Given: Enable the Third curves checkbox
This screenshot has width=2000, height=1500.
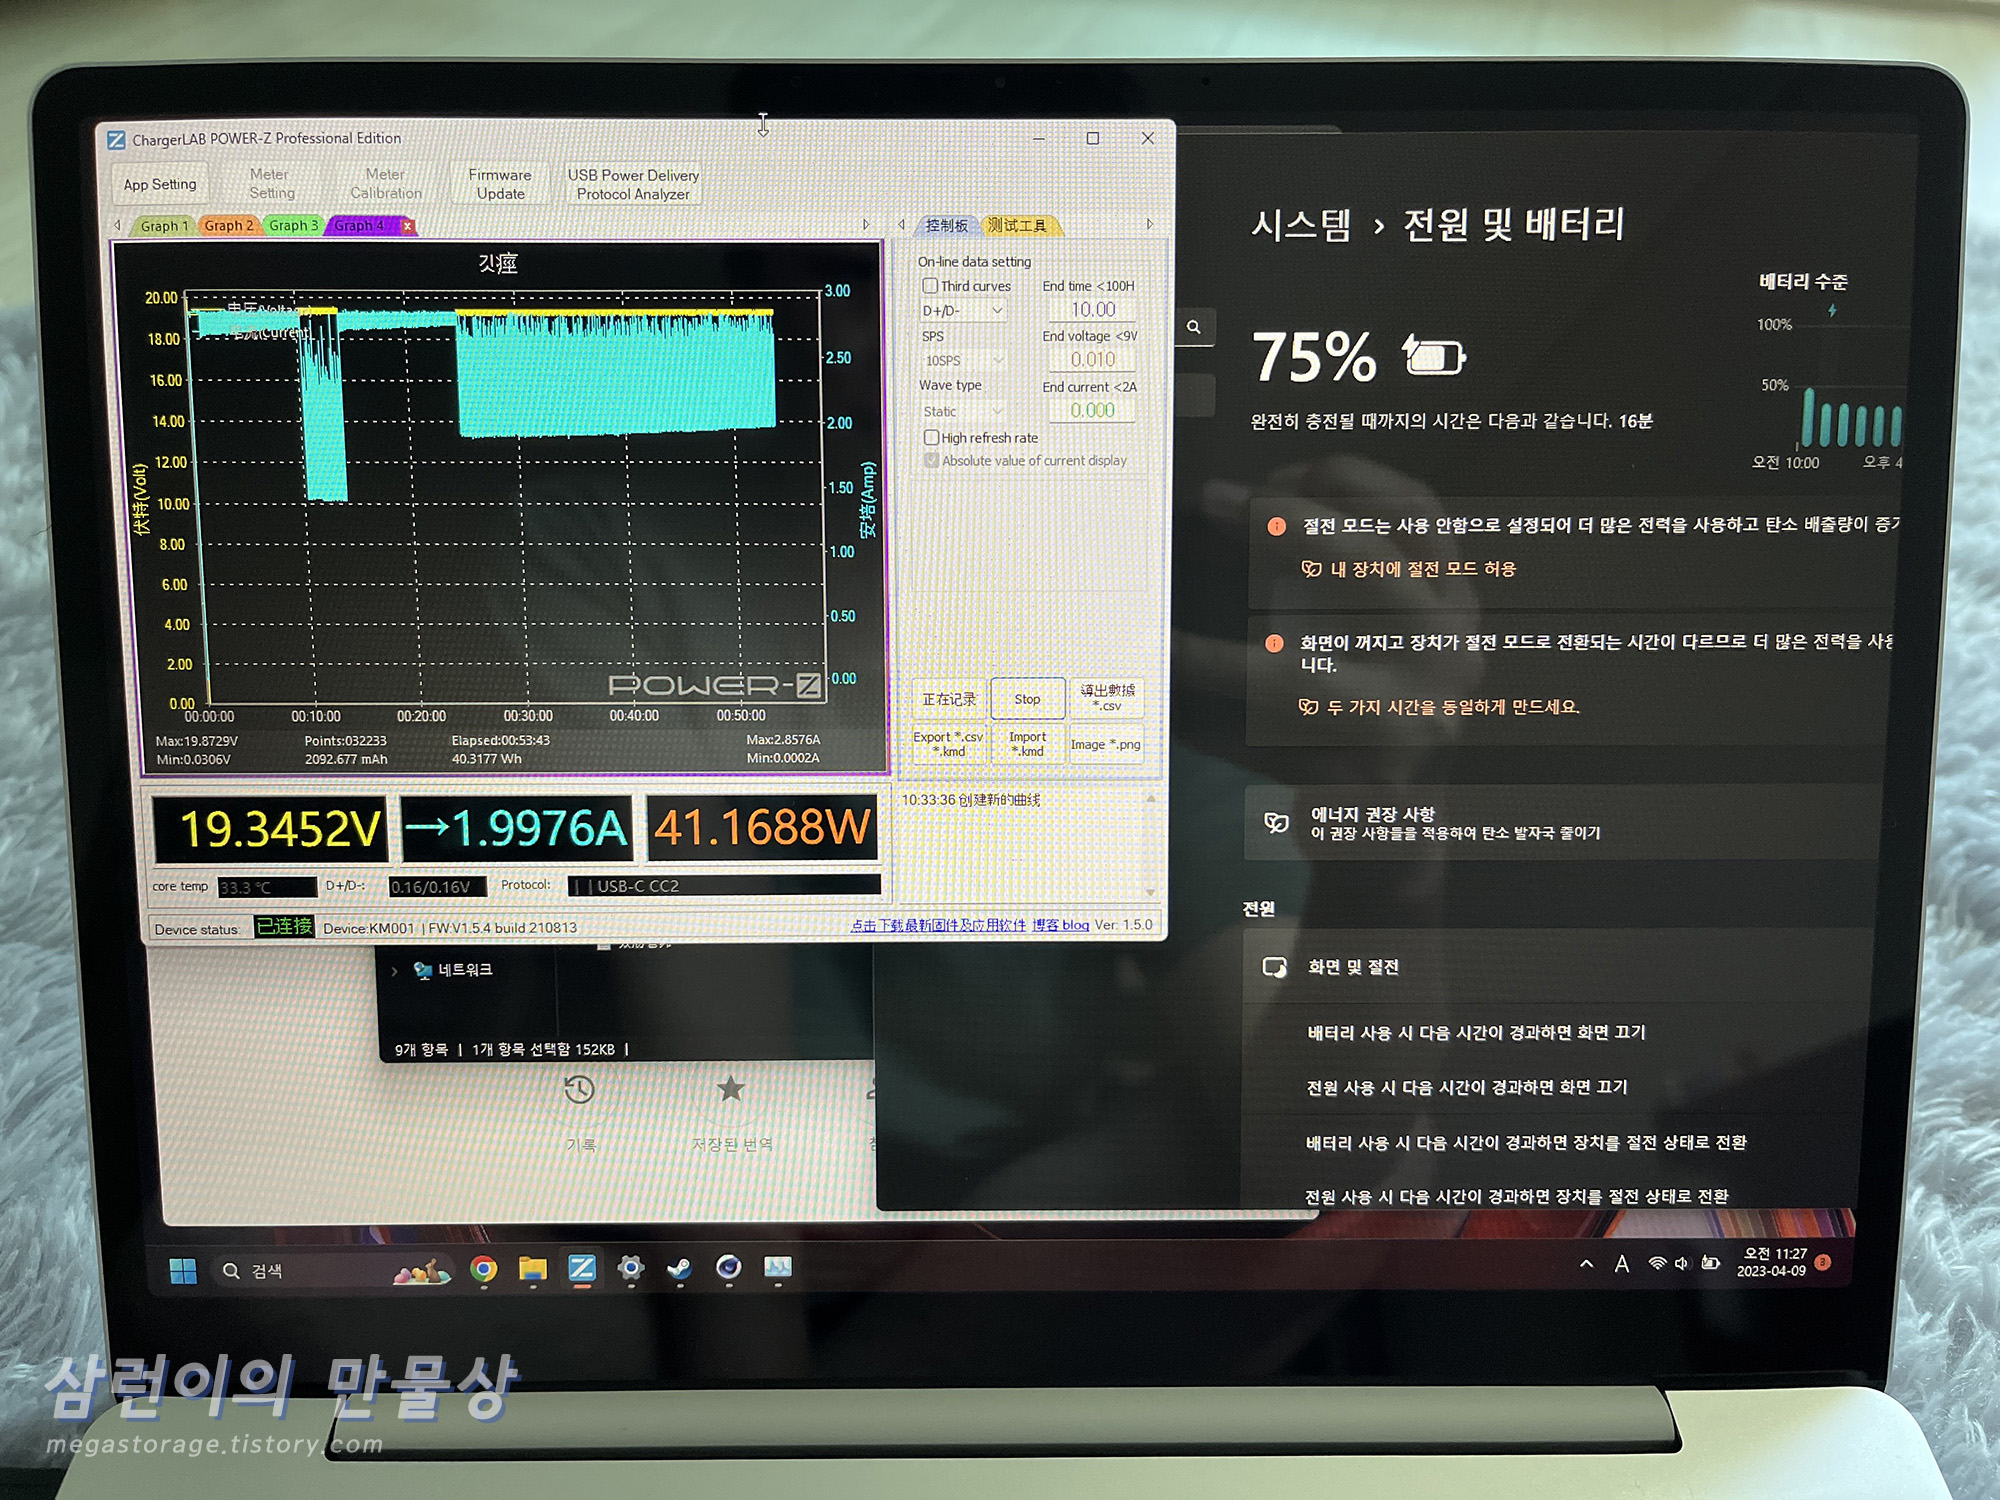Looking at the screenshot, I should [930, 286].
